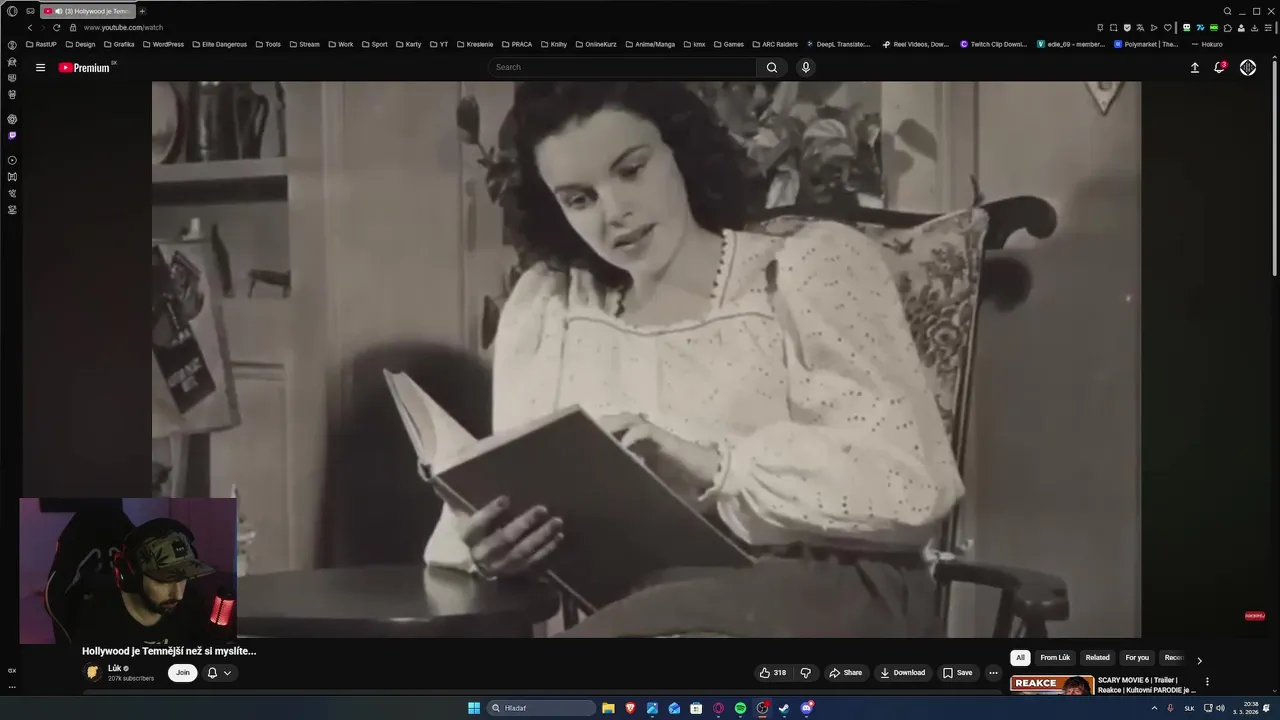Open a new browser tab
The height and width of the screenshot is (720, 1280).
[142, 11]
